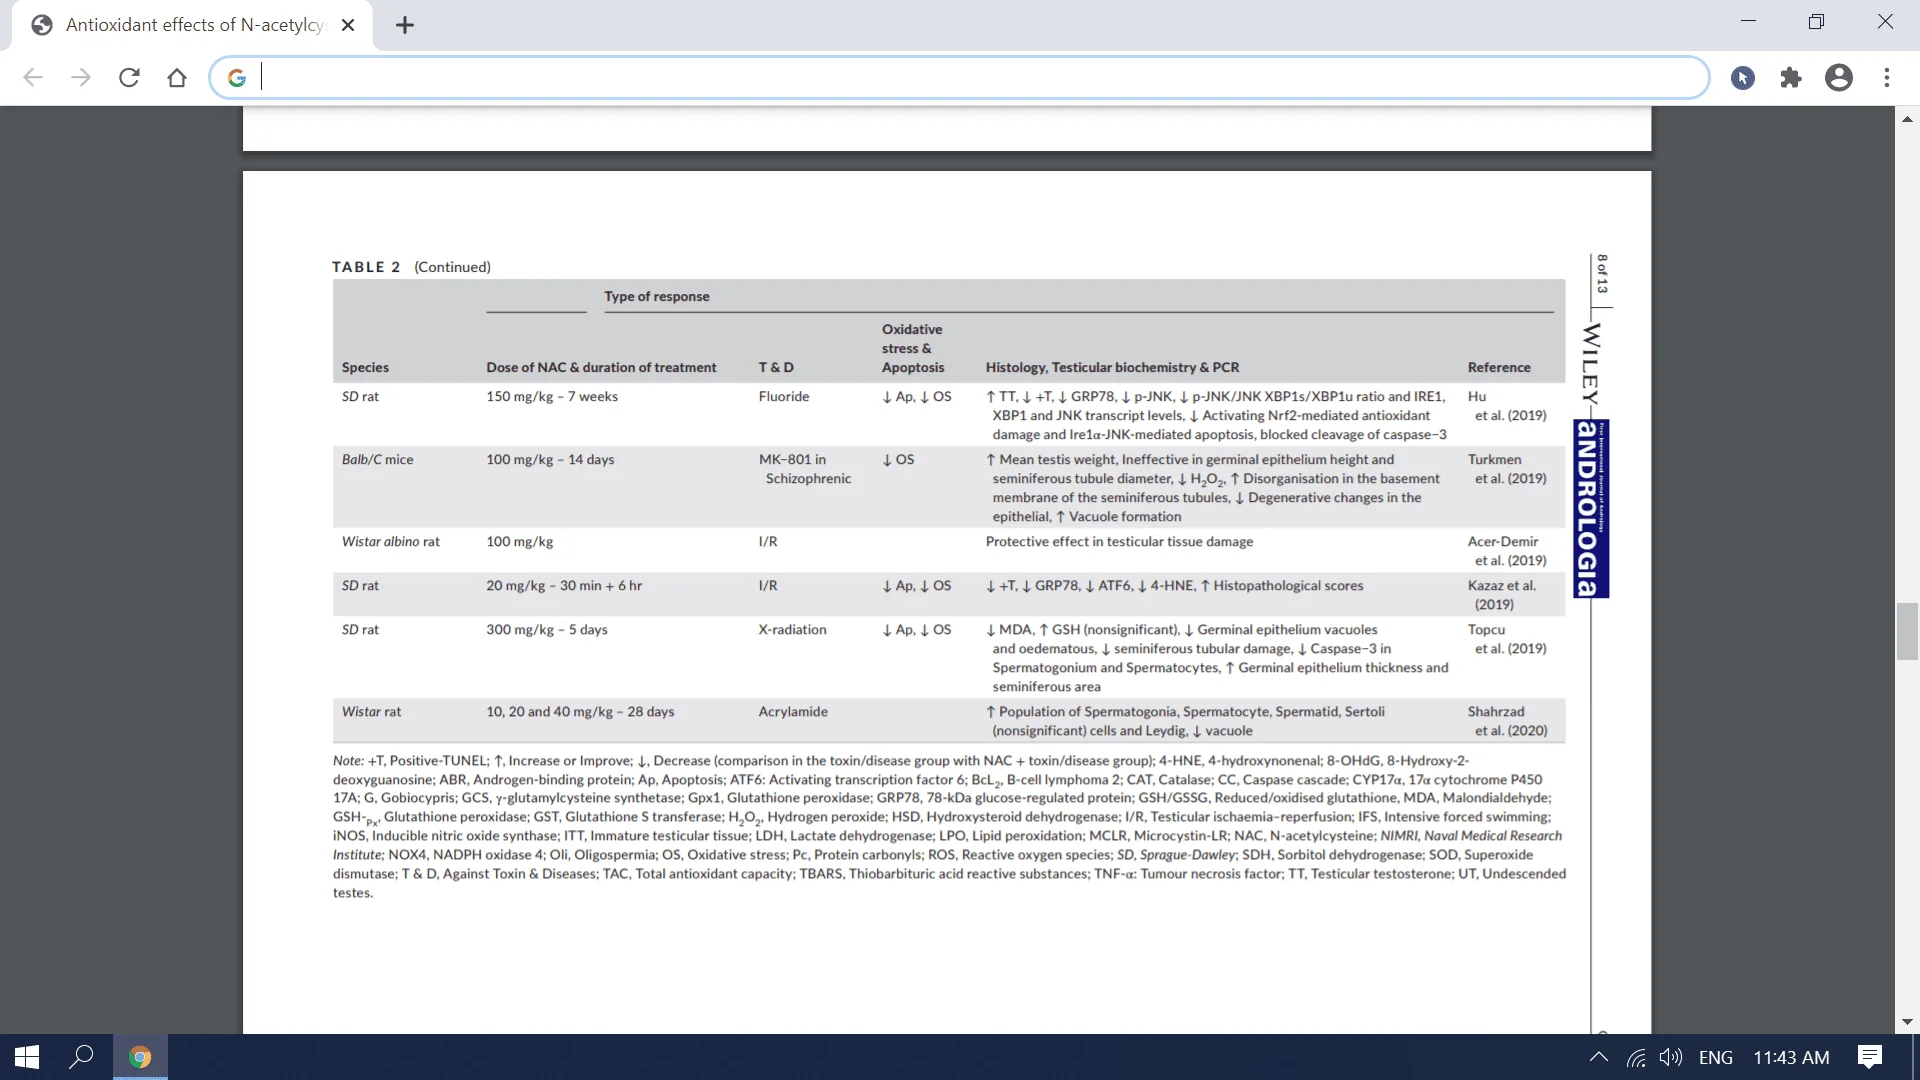Click 'Protective effect in testicular tissue damage'
The height and width of the screenshot is (1080, 1920).
(1119, 541)
